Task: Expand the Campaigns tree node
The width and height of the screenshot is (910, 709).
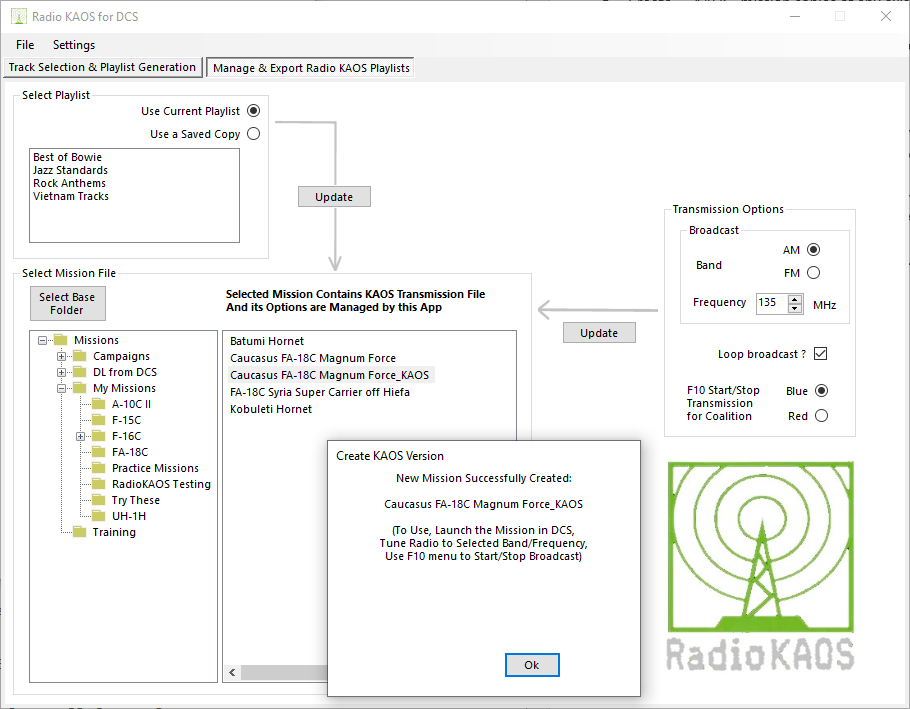Action: click(x=62, y=356)
